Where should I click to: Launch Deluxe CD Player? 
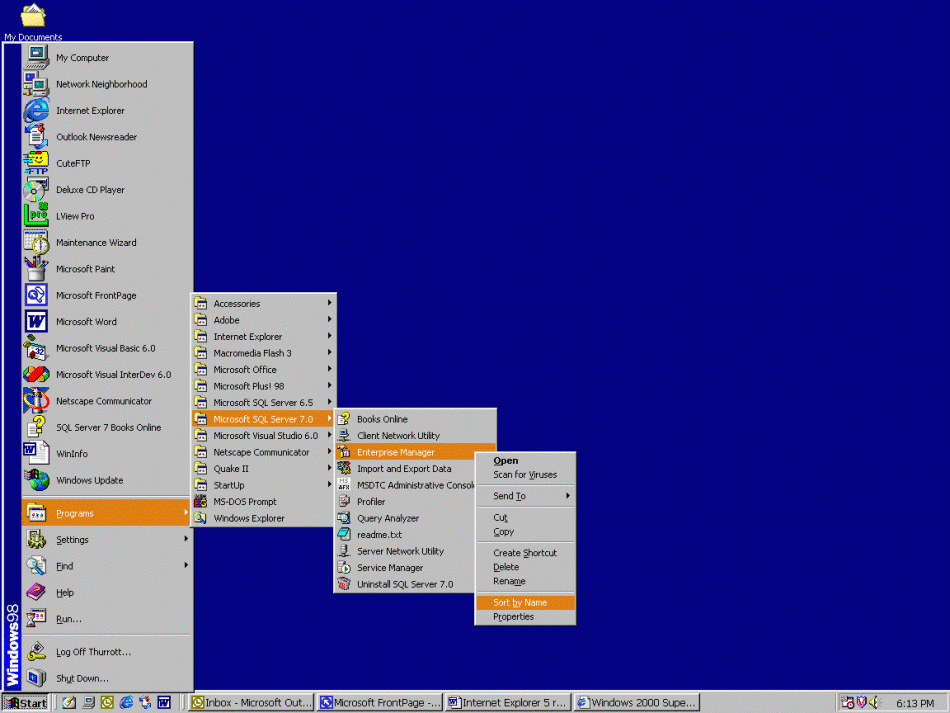[90, 190]
